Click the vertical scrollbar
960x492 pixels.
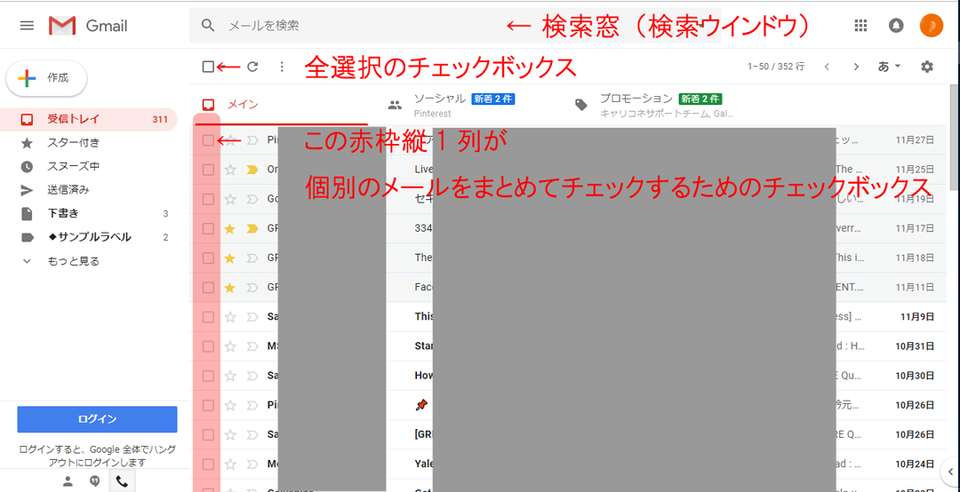[x=954, y=138]
